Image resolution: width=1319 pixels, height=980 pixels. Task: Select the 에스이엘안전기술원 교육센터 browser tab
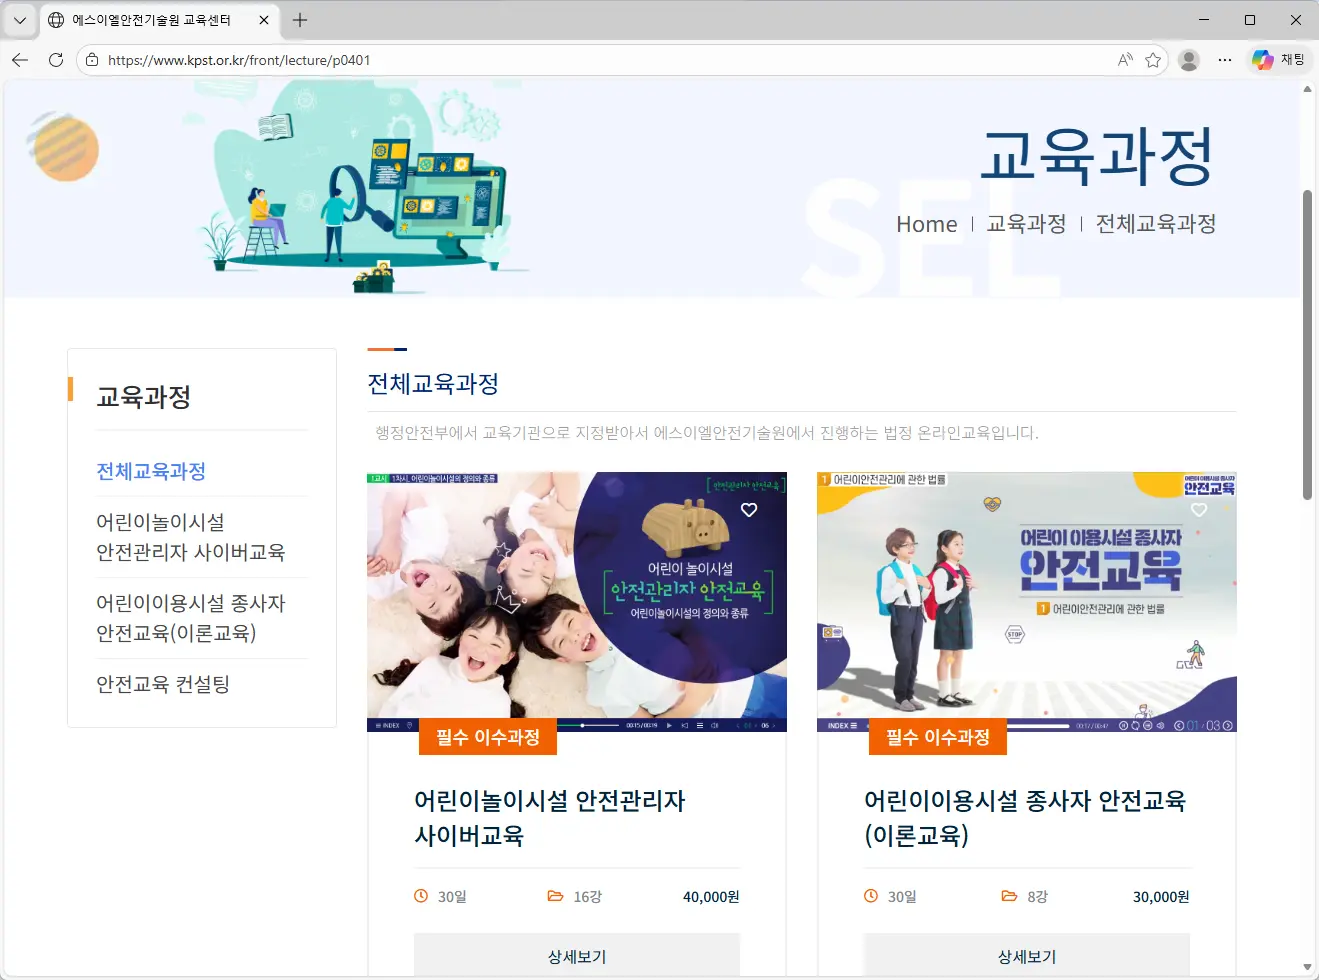(x=150, y=20)
